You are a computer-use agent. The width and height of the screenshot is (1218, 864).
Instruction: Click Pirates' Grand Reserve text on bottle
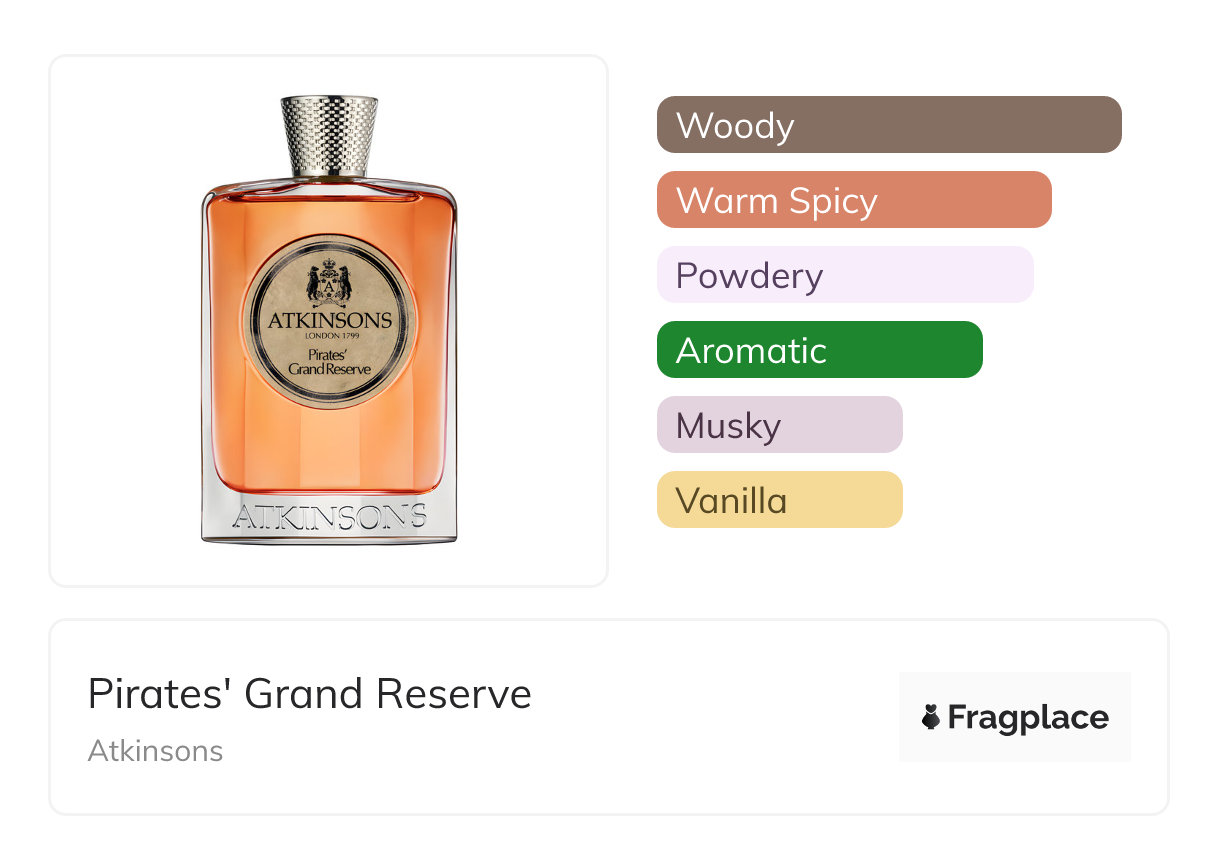[329, 362]
